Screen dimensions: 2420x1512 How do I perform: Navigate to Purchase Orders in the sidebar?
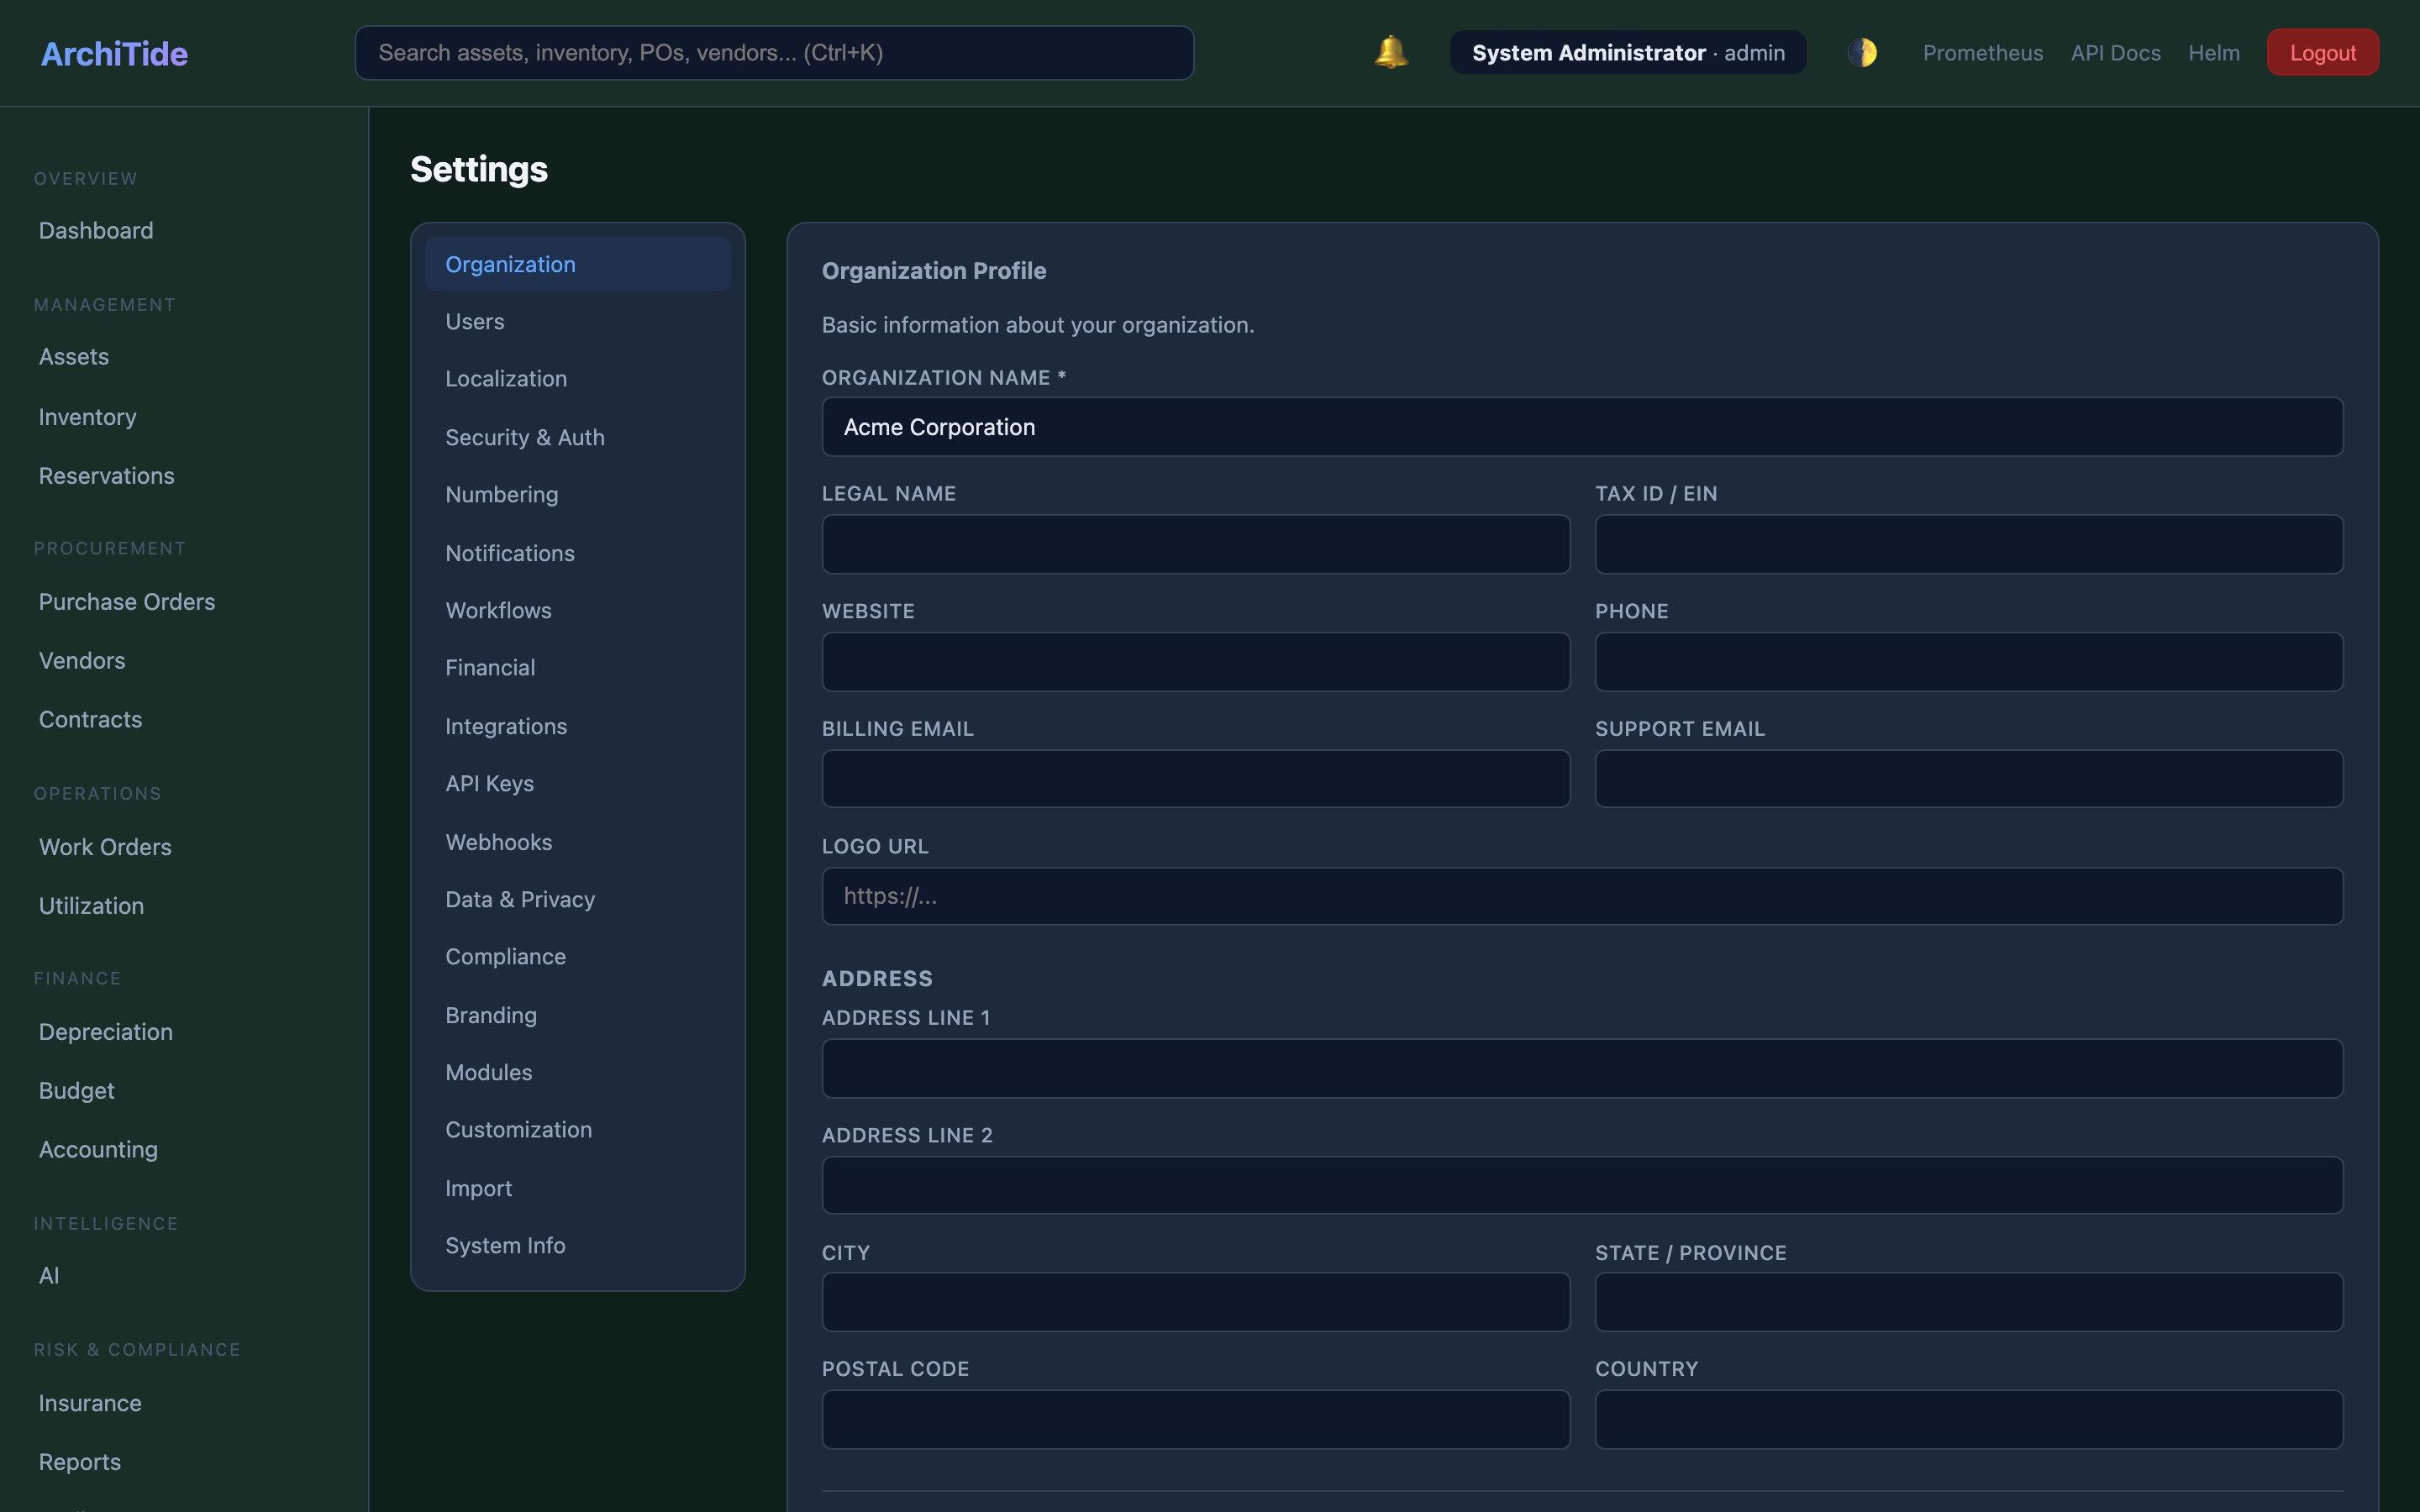tap(127, 601)
